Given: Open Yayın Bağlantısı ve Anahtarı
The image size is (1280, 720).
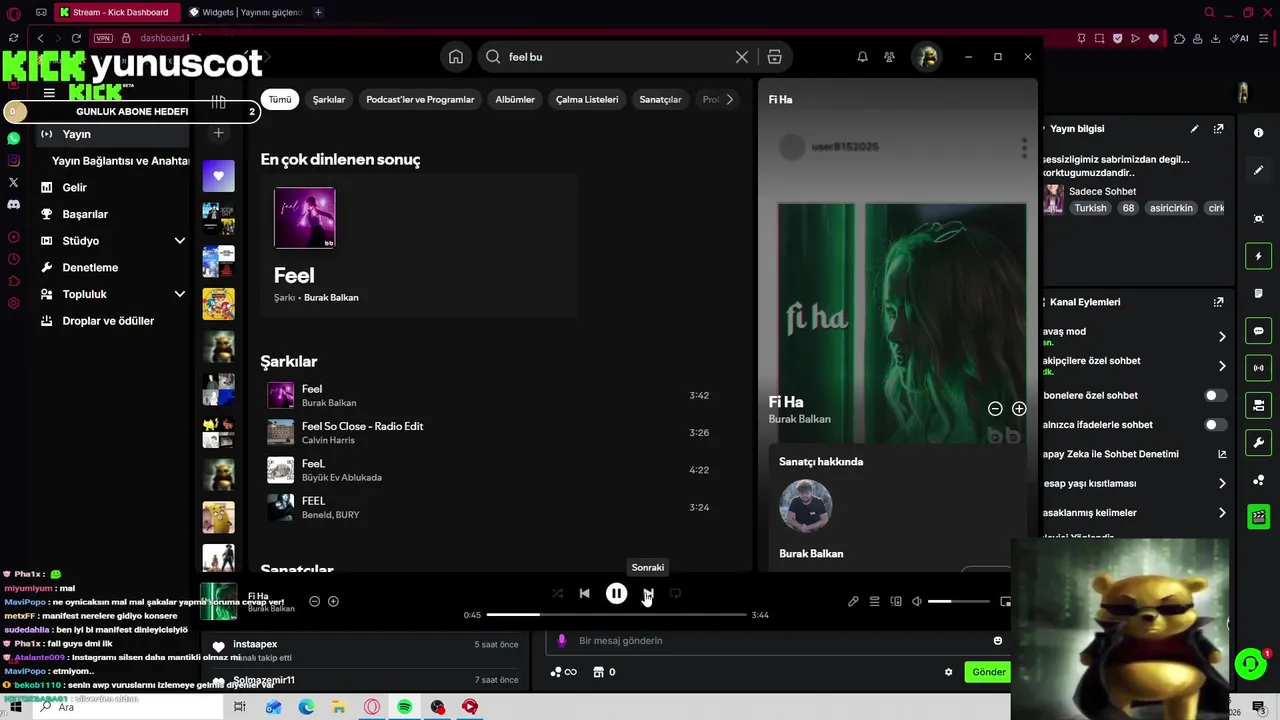Looking at the screenshot, I should pos(120,161).
